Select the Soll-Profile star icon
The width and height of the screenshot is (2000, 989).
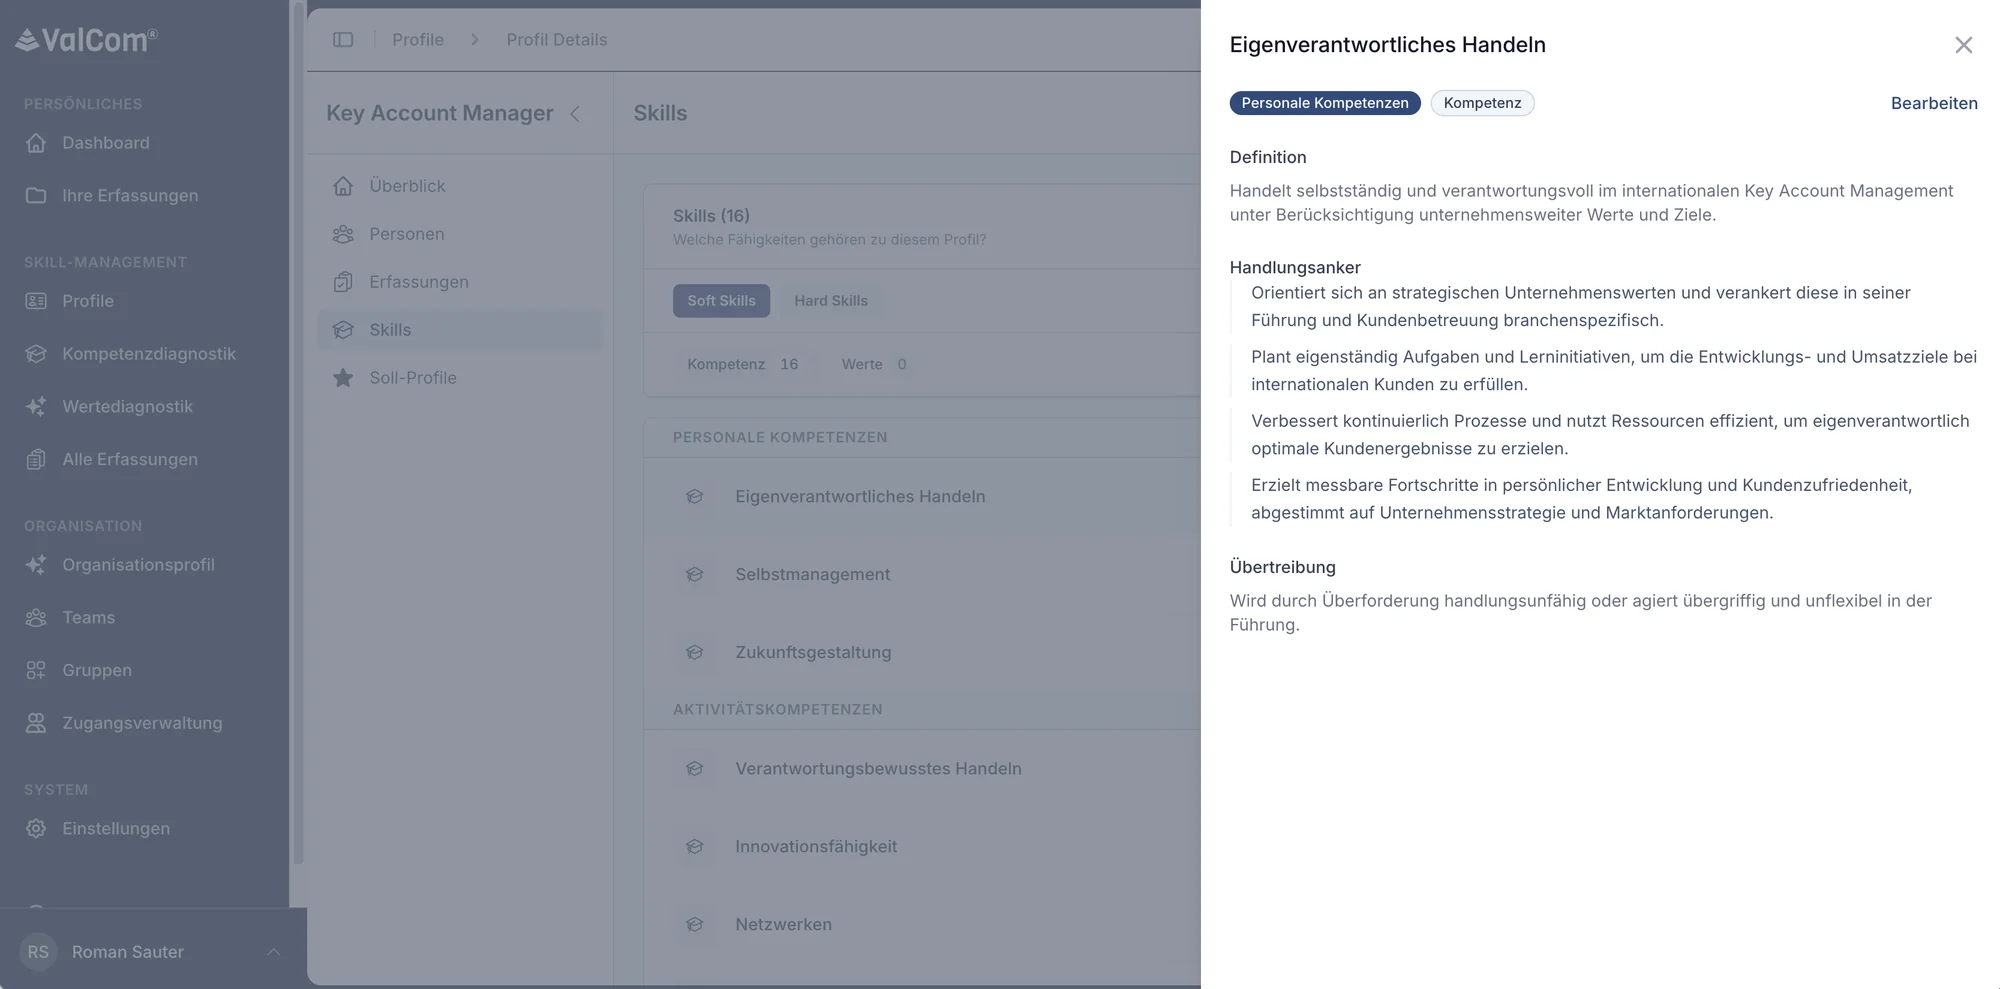point(343,378)
